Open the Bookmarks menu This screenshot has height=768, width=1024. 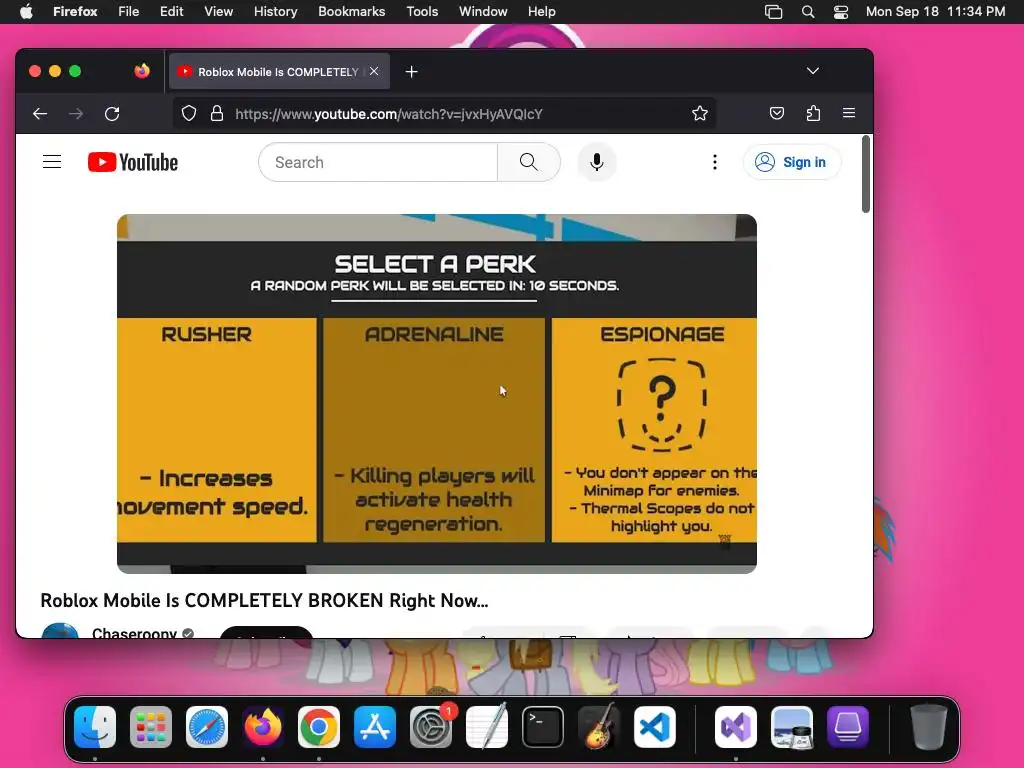tap(351, 12)
